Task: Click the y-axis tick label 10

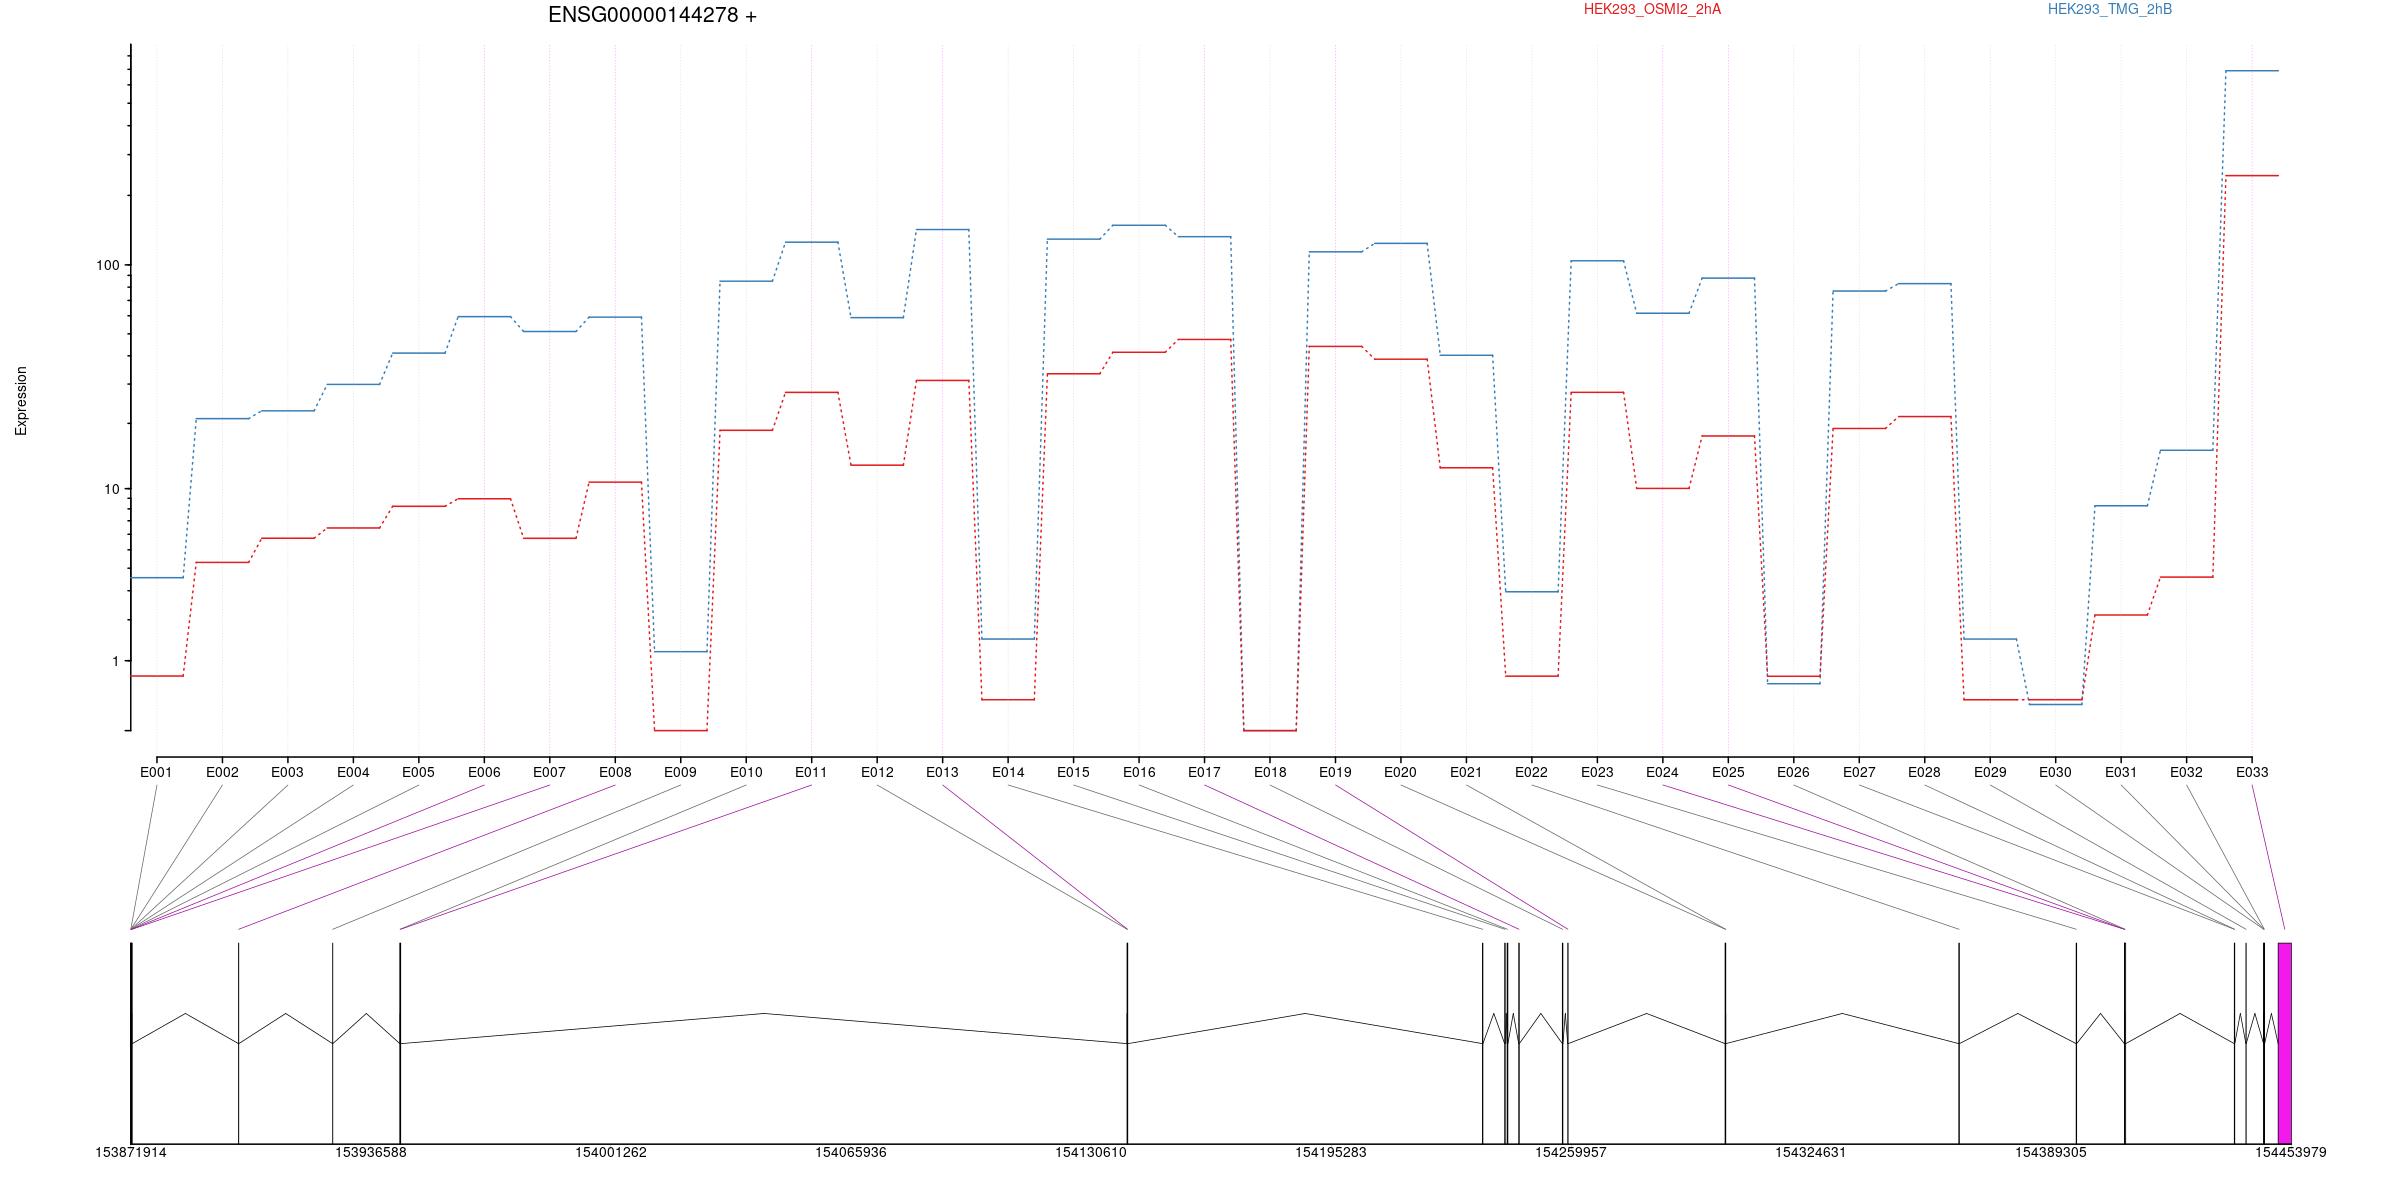Action: pyautogui.click(x=111, y=489)
